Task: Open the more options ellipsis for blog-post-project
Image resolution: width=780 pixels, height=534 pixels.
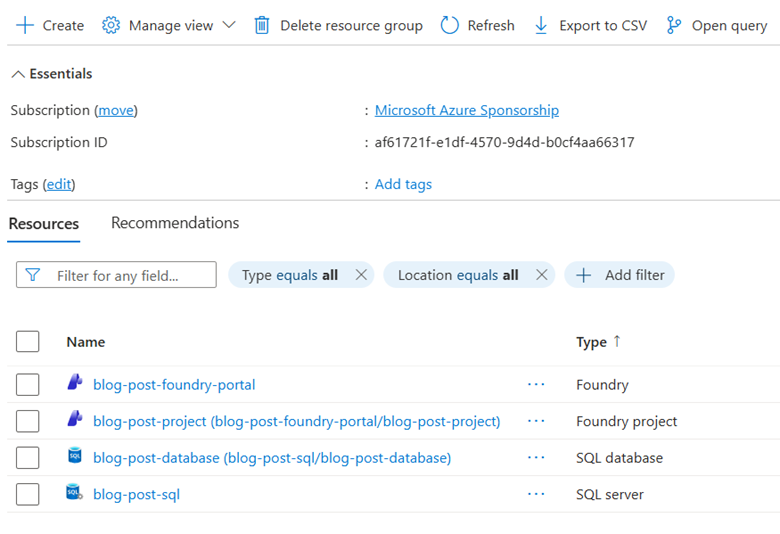Action: click(x=536, y=421)
